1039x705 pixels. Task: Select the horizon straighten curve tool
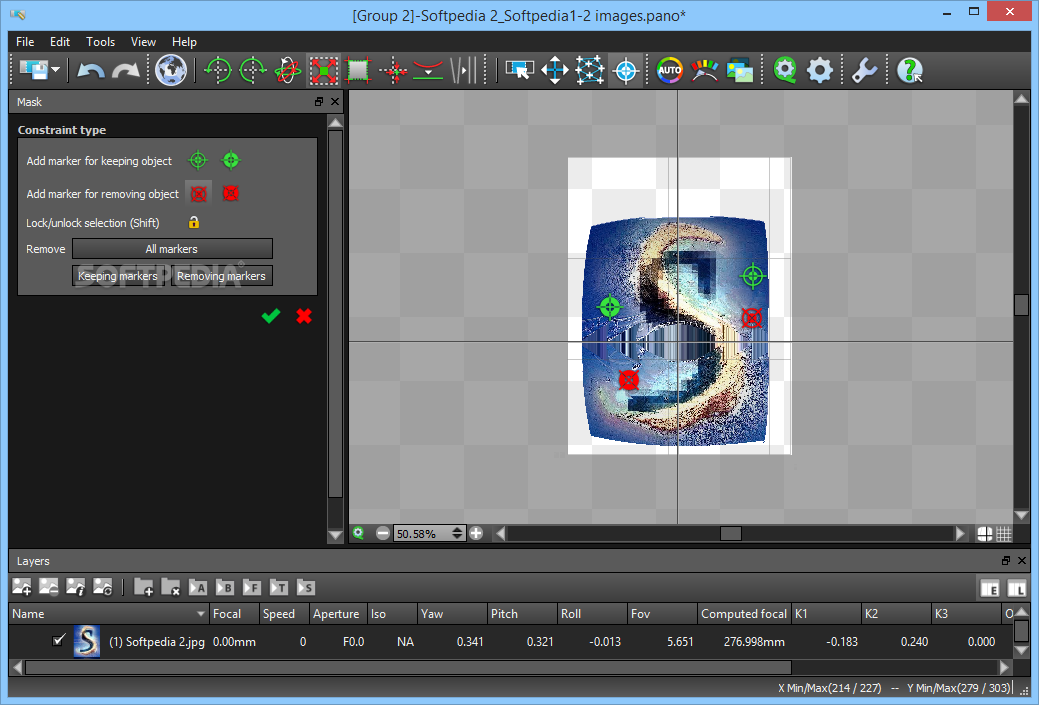(428, 70)
